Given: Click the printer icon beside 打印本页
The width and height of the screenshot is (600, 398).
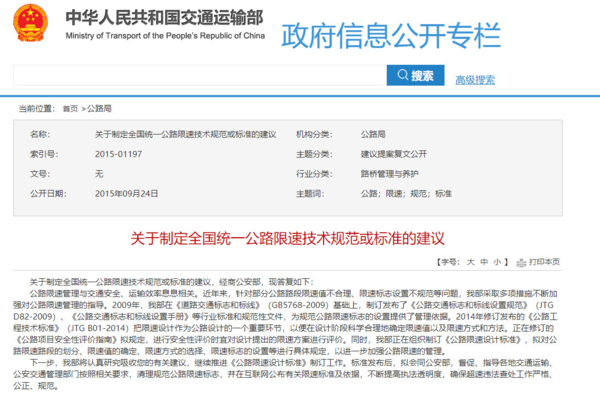Looking at the screenshot, I should coord(521,263).
